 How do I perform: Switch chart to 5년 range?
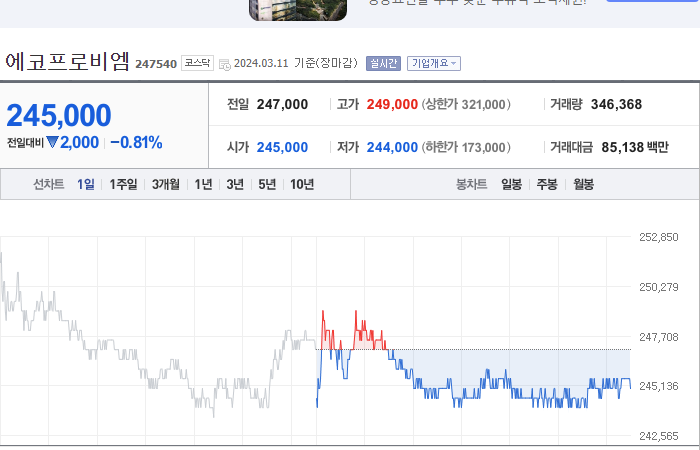click(x=267, y=184)
